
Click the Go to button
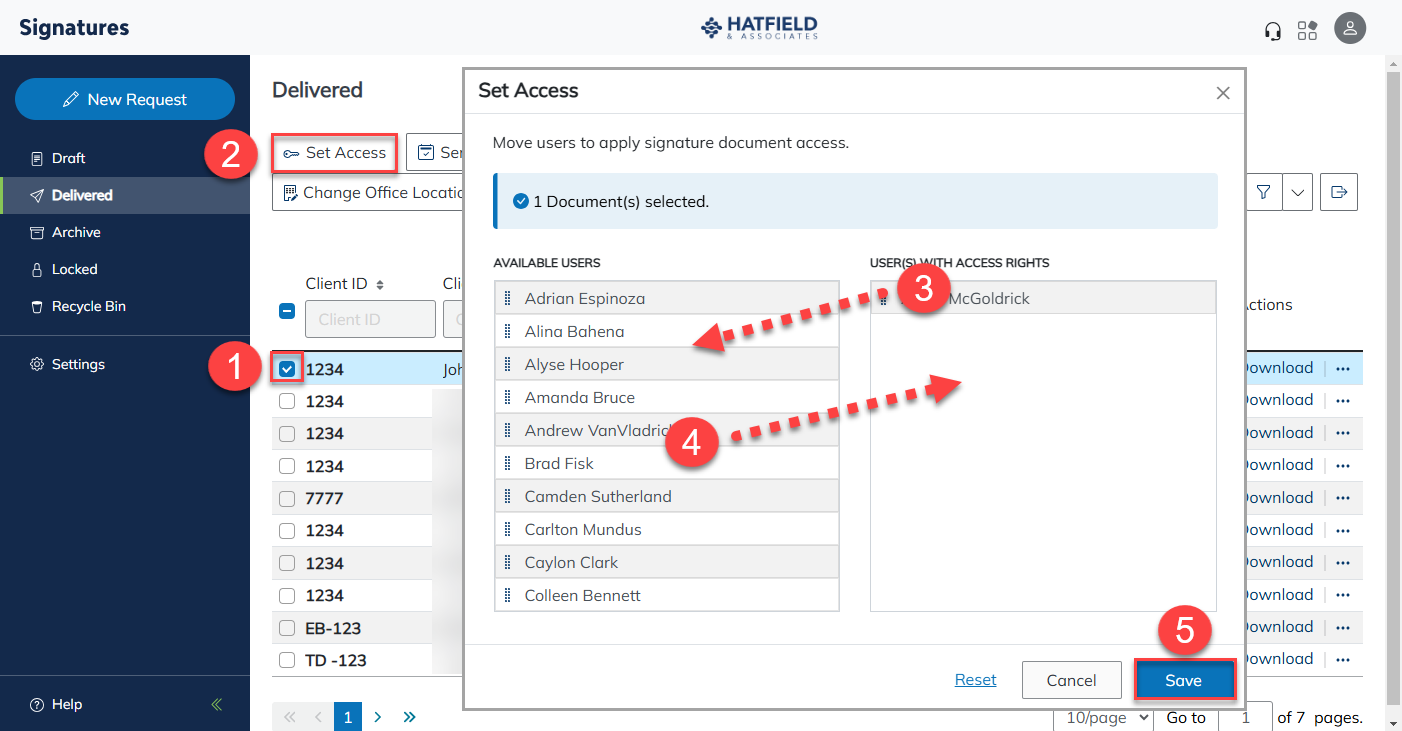[1186, 717]
